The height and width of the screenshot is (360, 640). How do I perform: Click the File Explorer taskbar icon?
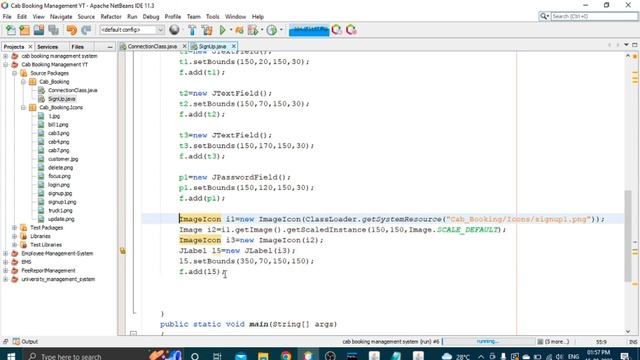(263, 356)
